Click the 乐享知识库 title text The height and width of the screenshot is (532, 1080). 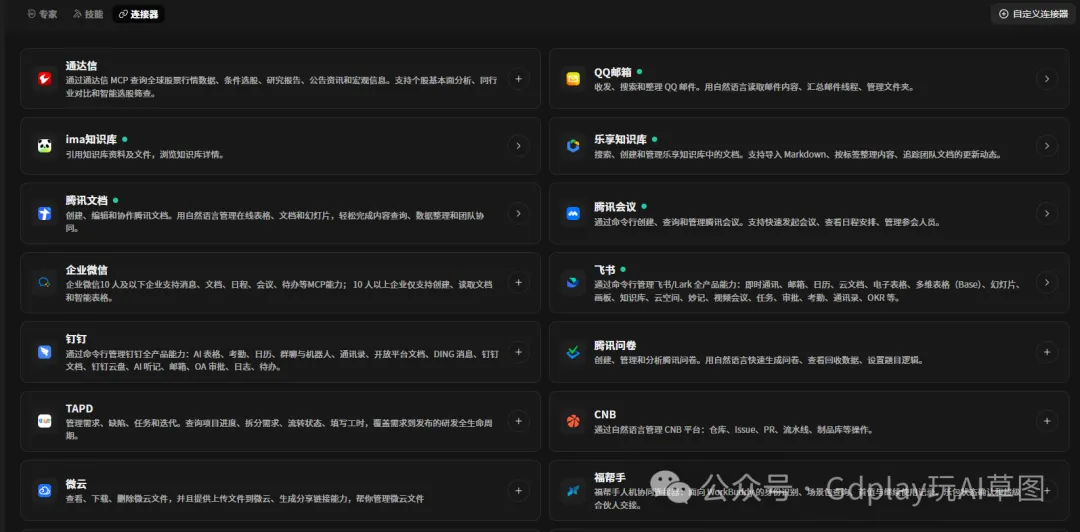(x=621, y=139)
